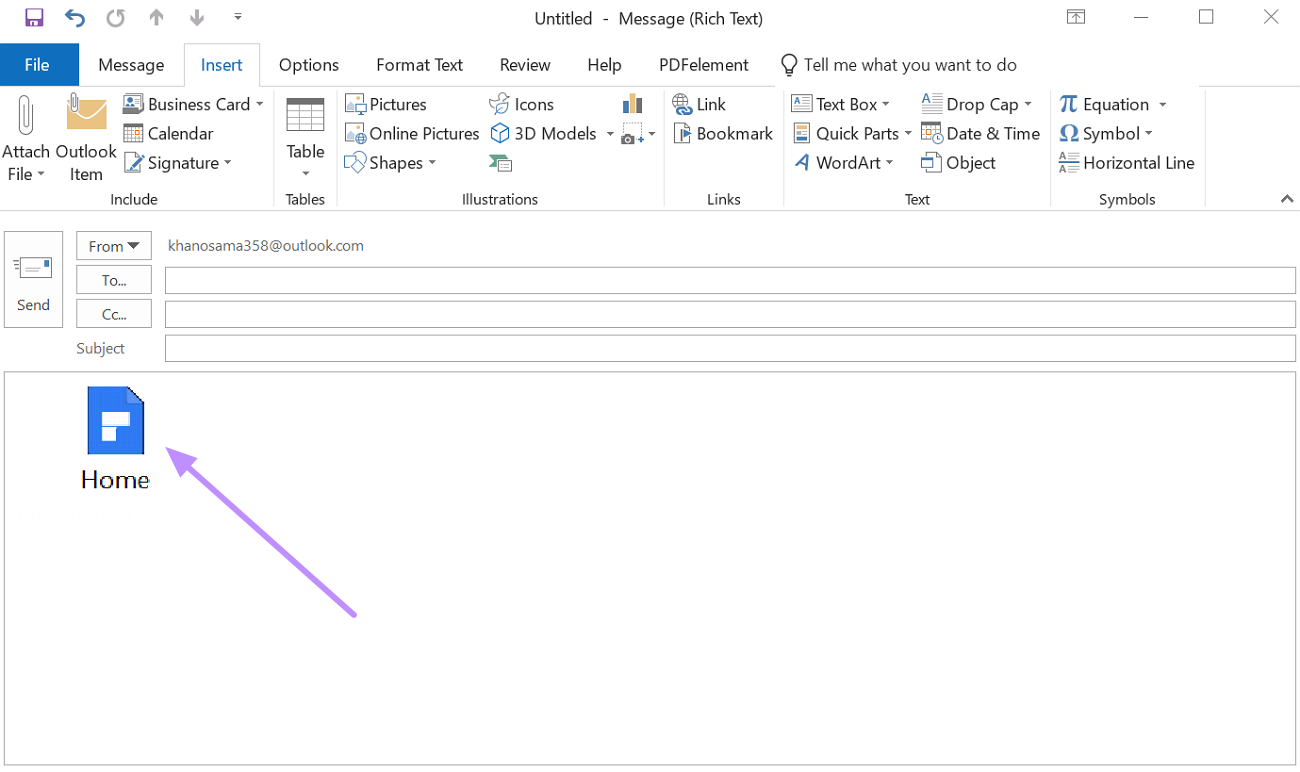1300x772 pixels.
Task: Insert a Bookmark
Action: 723,133
